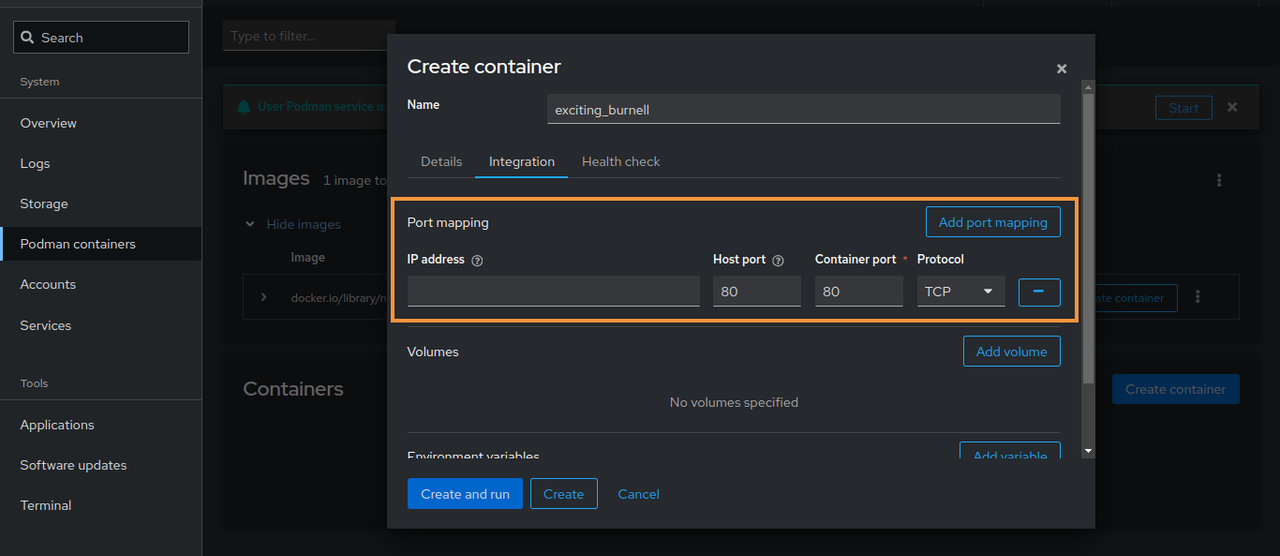Click the 'Containers' heading in background

pos(293,389)
